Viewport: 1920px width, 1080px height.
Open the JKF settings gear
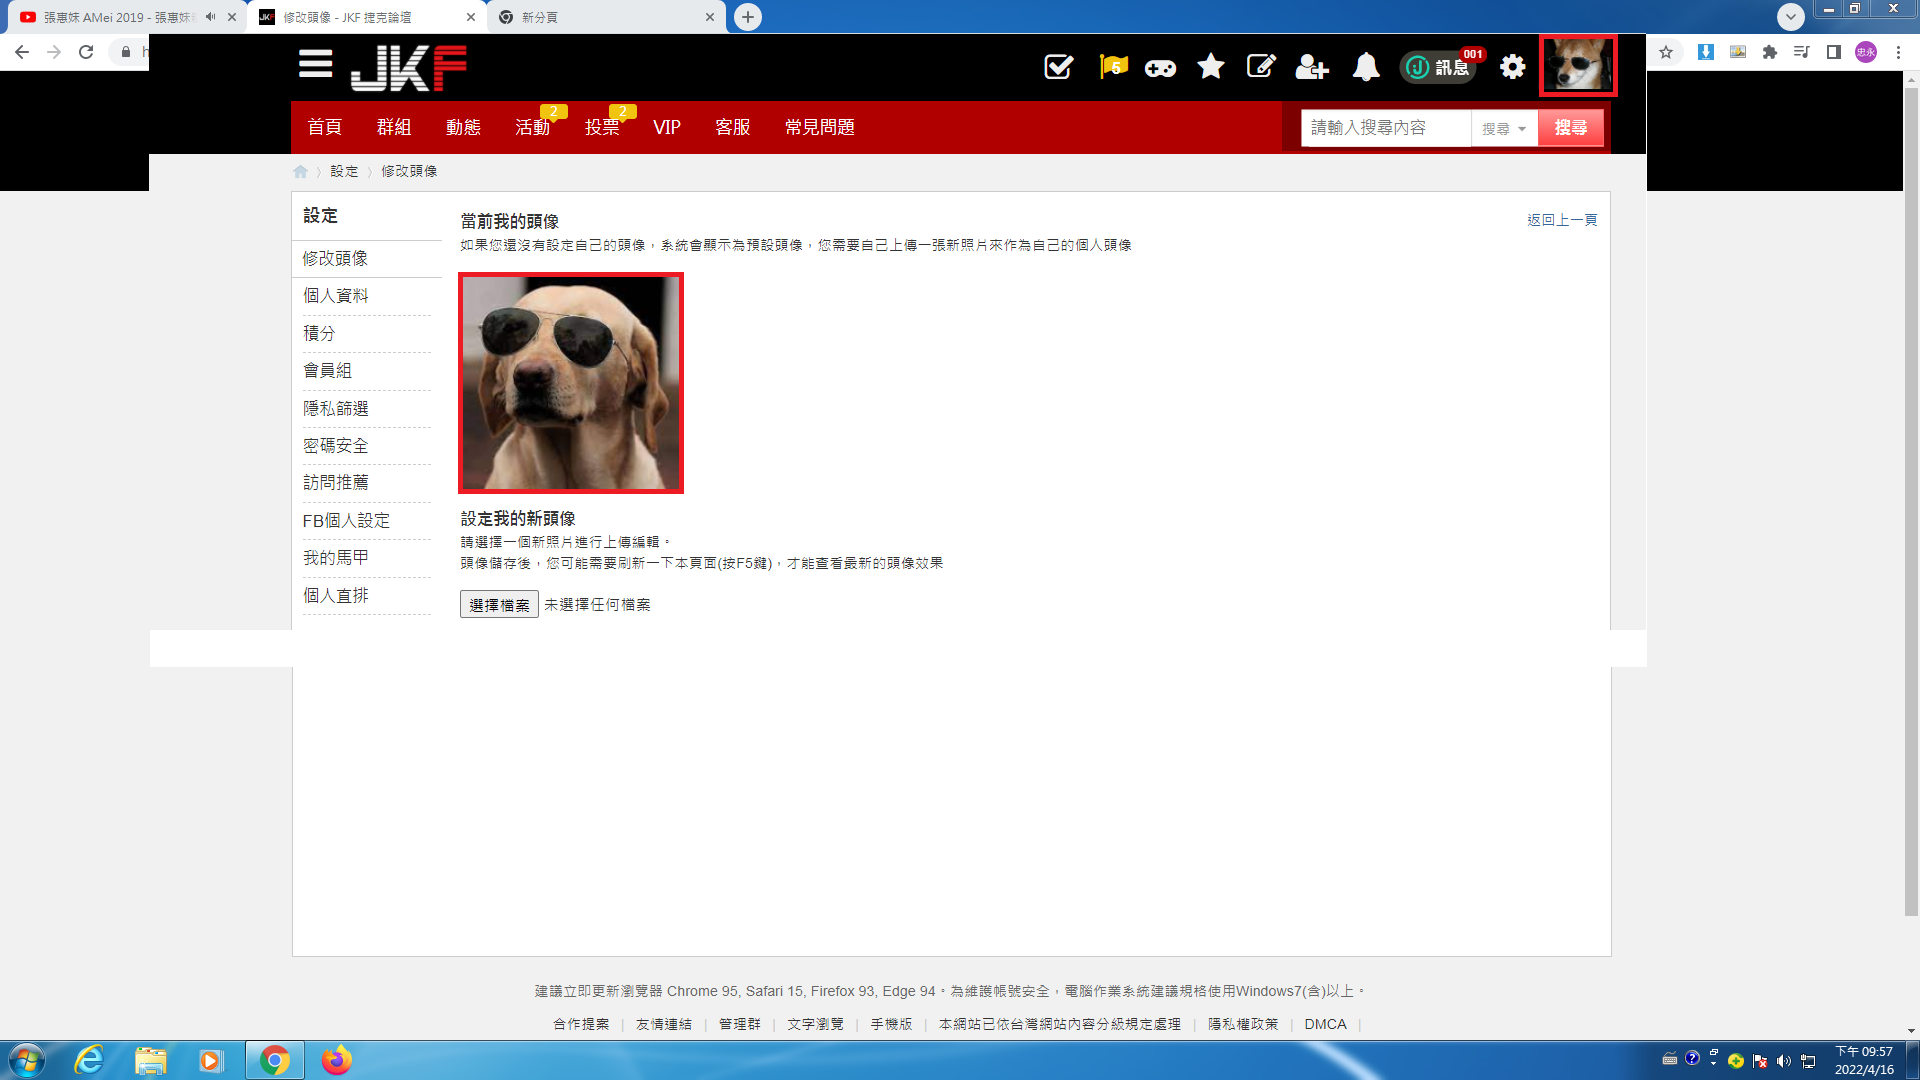click(x=1513, y=67)
